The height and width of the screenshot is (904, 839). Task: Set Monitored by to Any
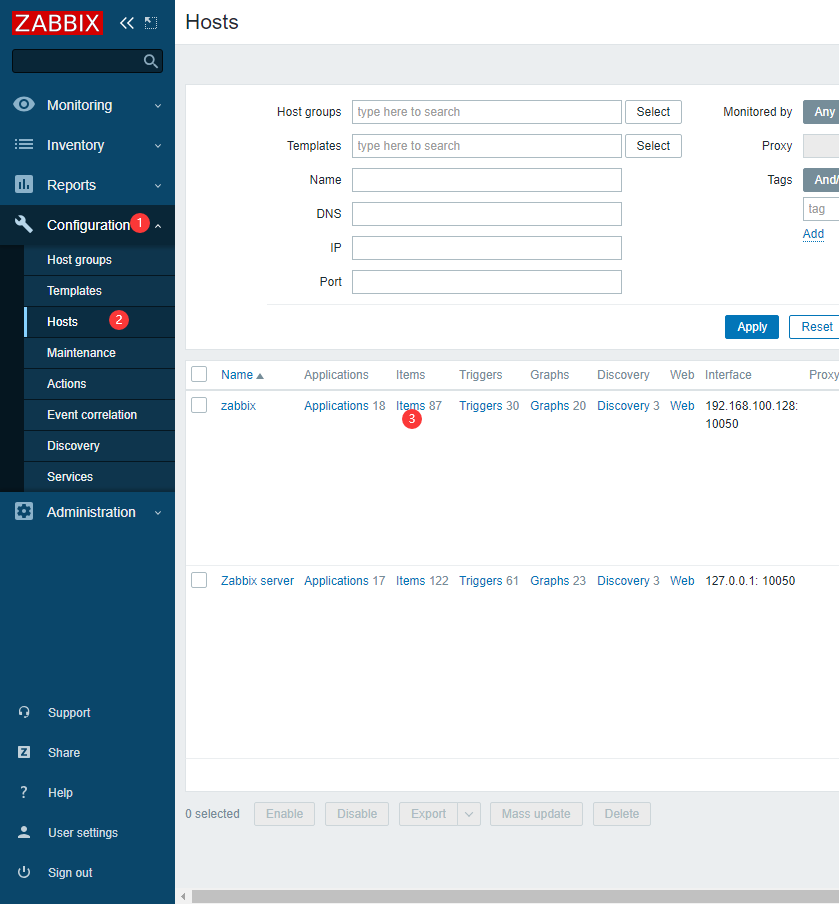823,112
